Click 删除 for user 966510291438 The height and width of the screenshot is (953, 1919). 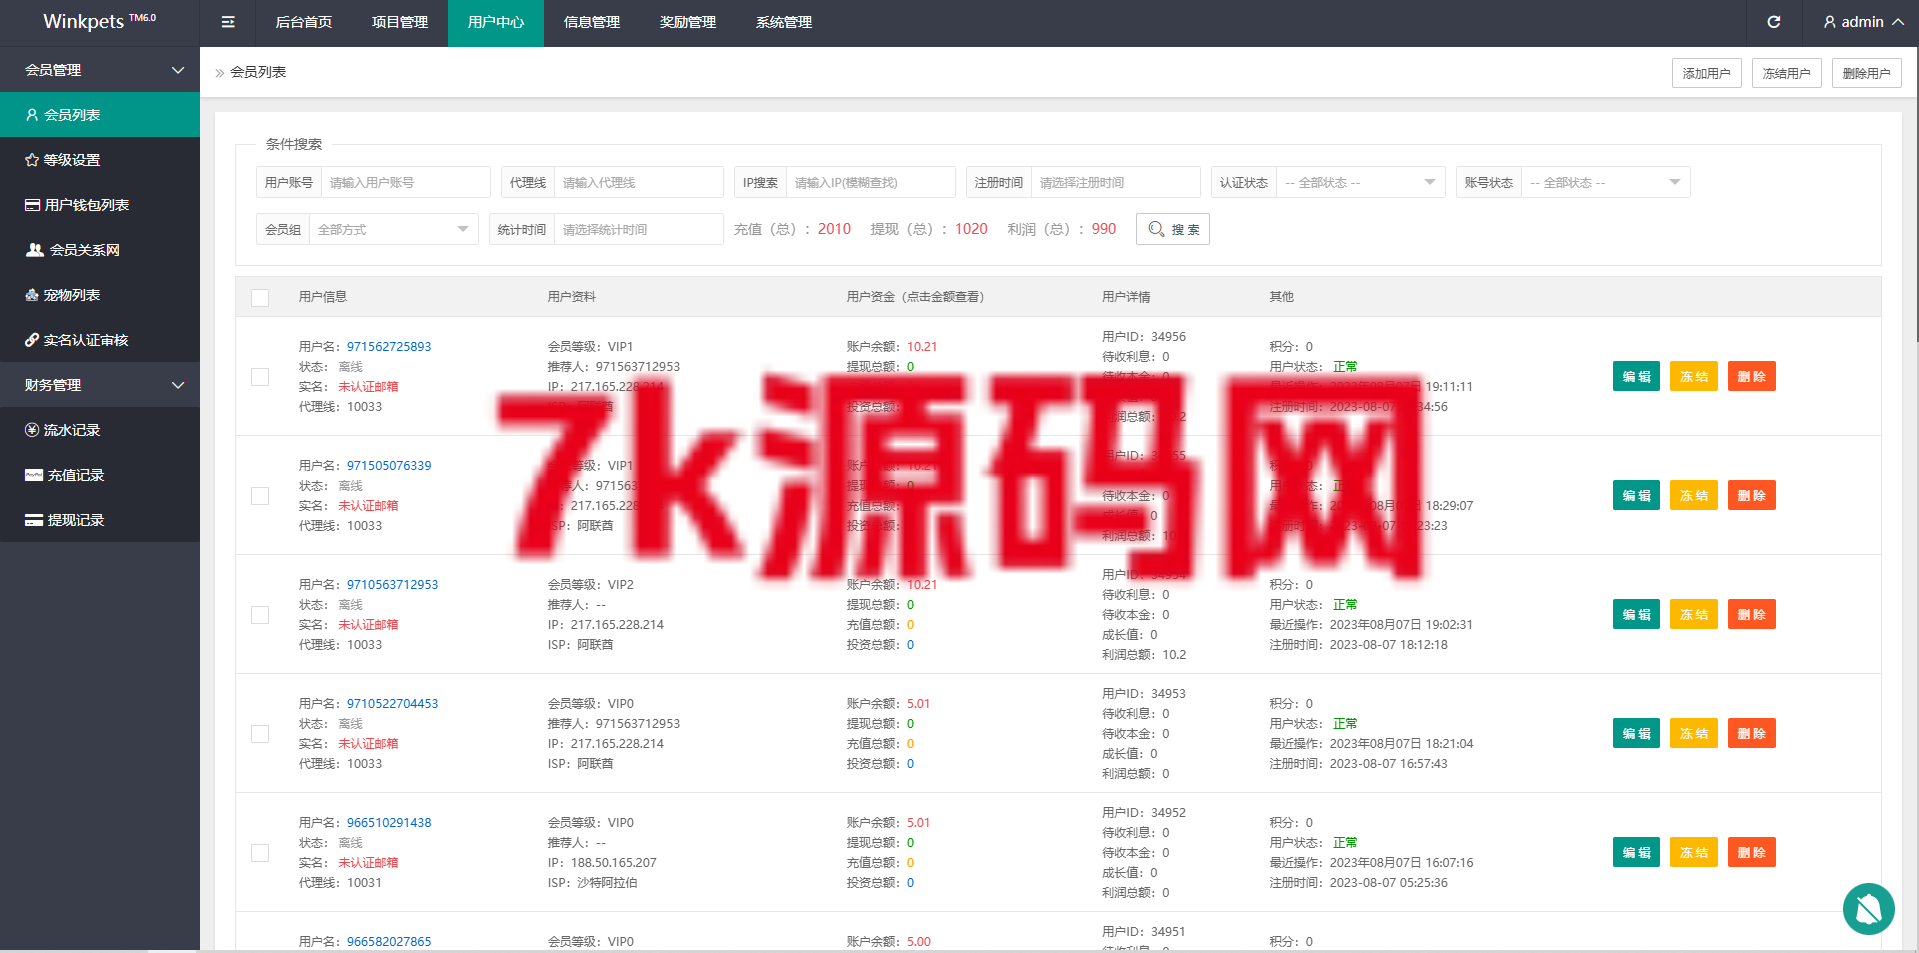(1752, 852)
